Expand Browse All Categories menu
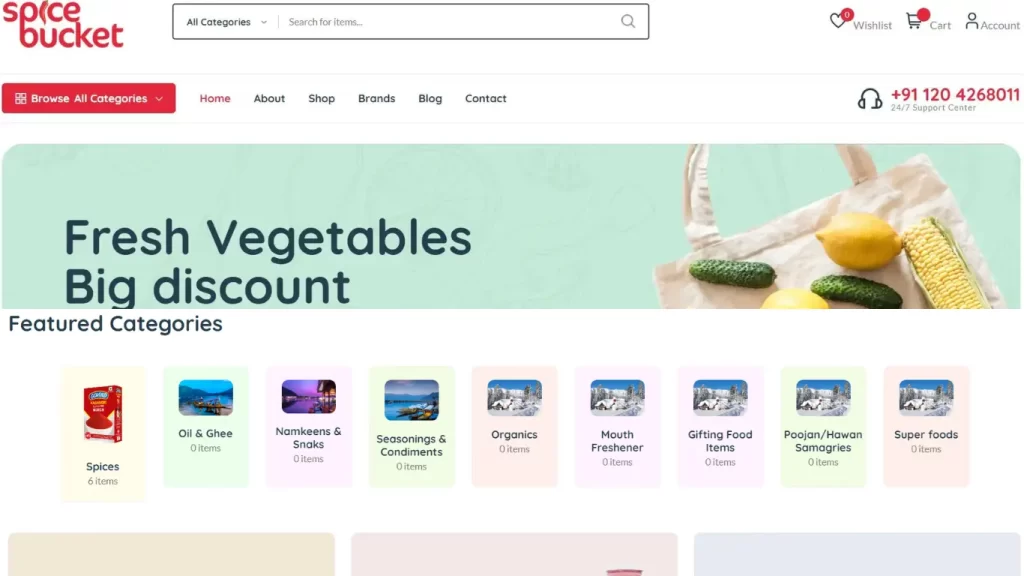Viewport: 1024px width, 576px height. [89, 98]
